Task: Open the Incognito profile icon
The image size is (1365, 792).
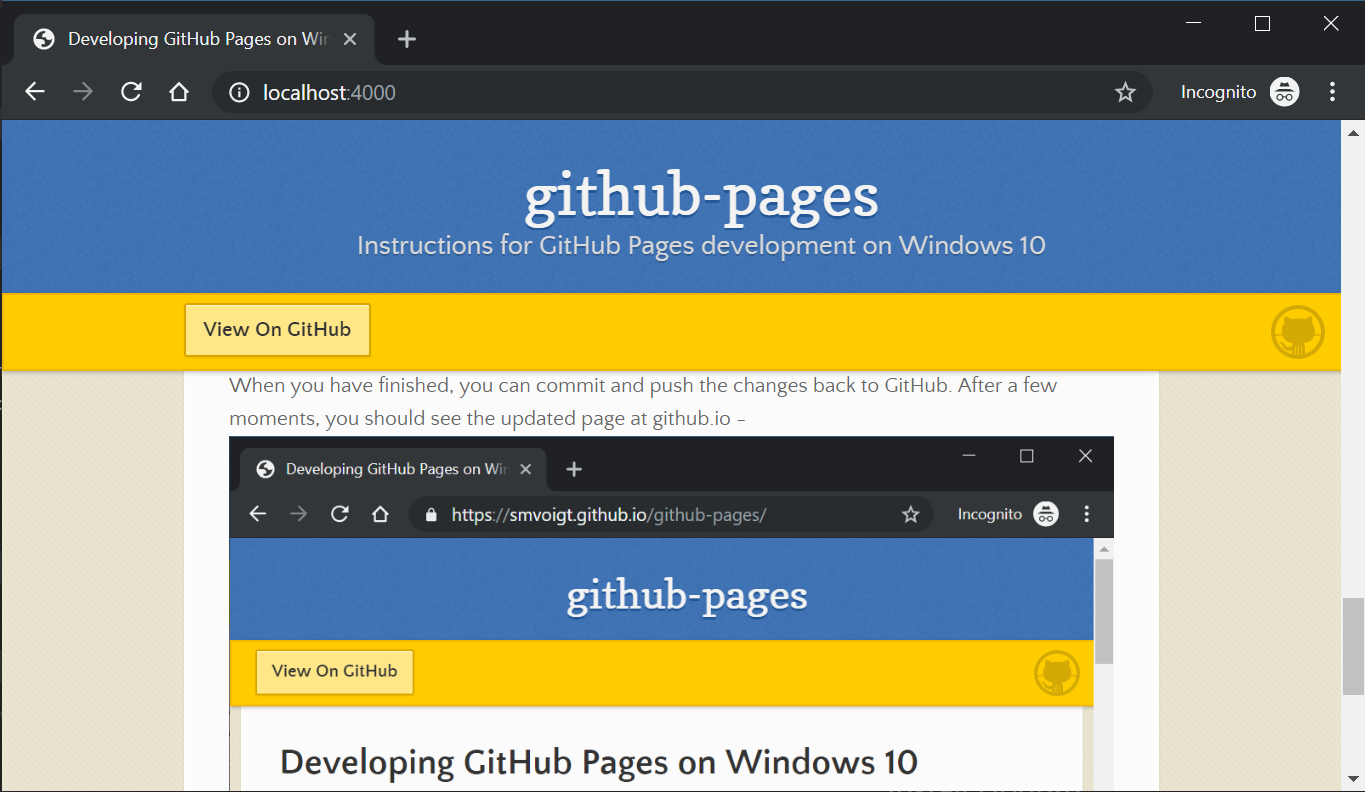Action: [1284, 92]
